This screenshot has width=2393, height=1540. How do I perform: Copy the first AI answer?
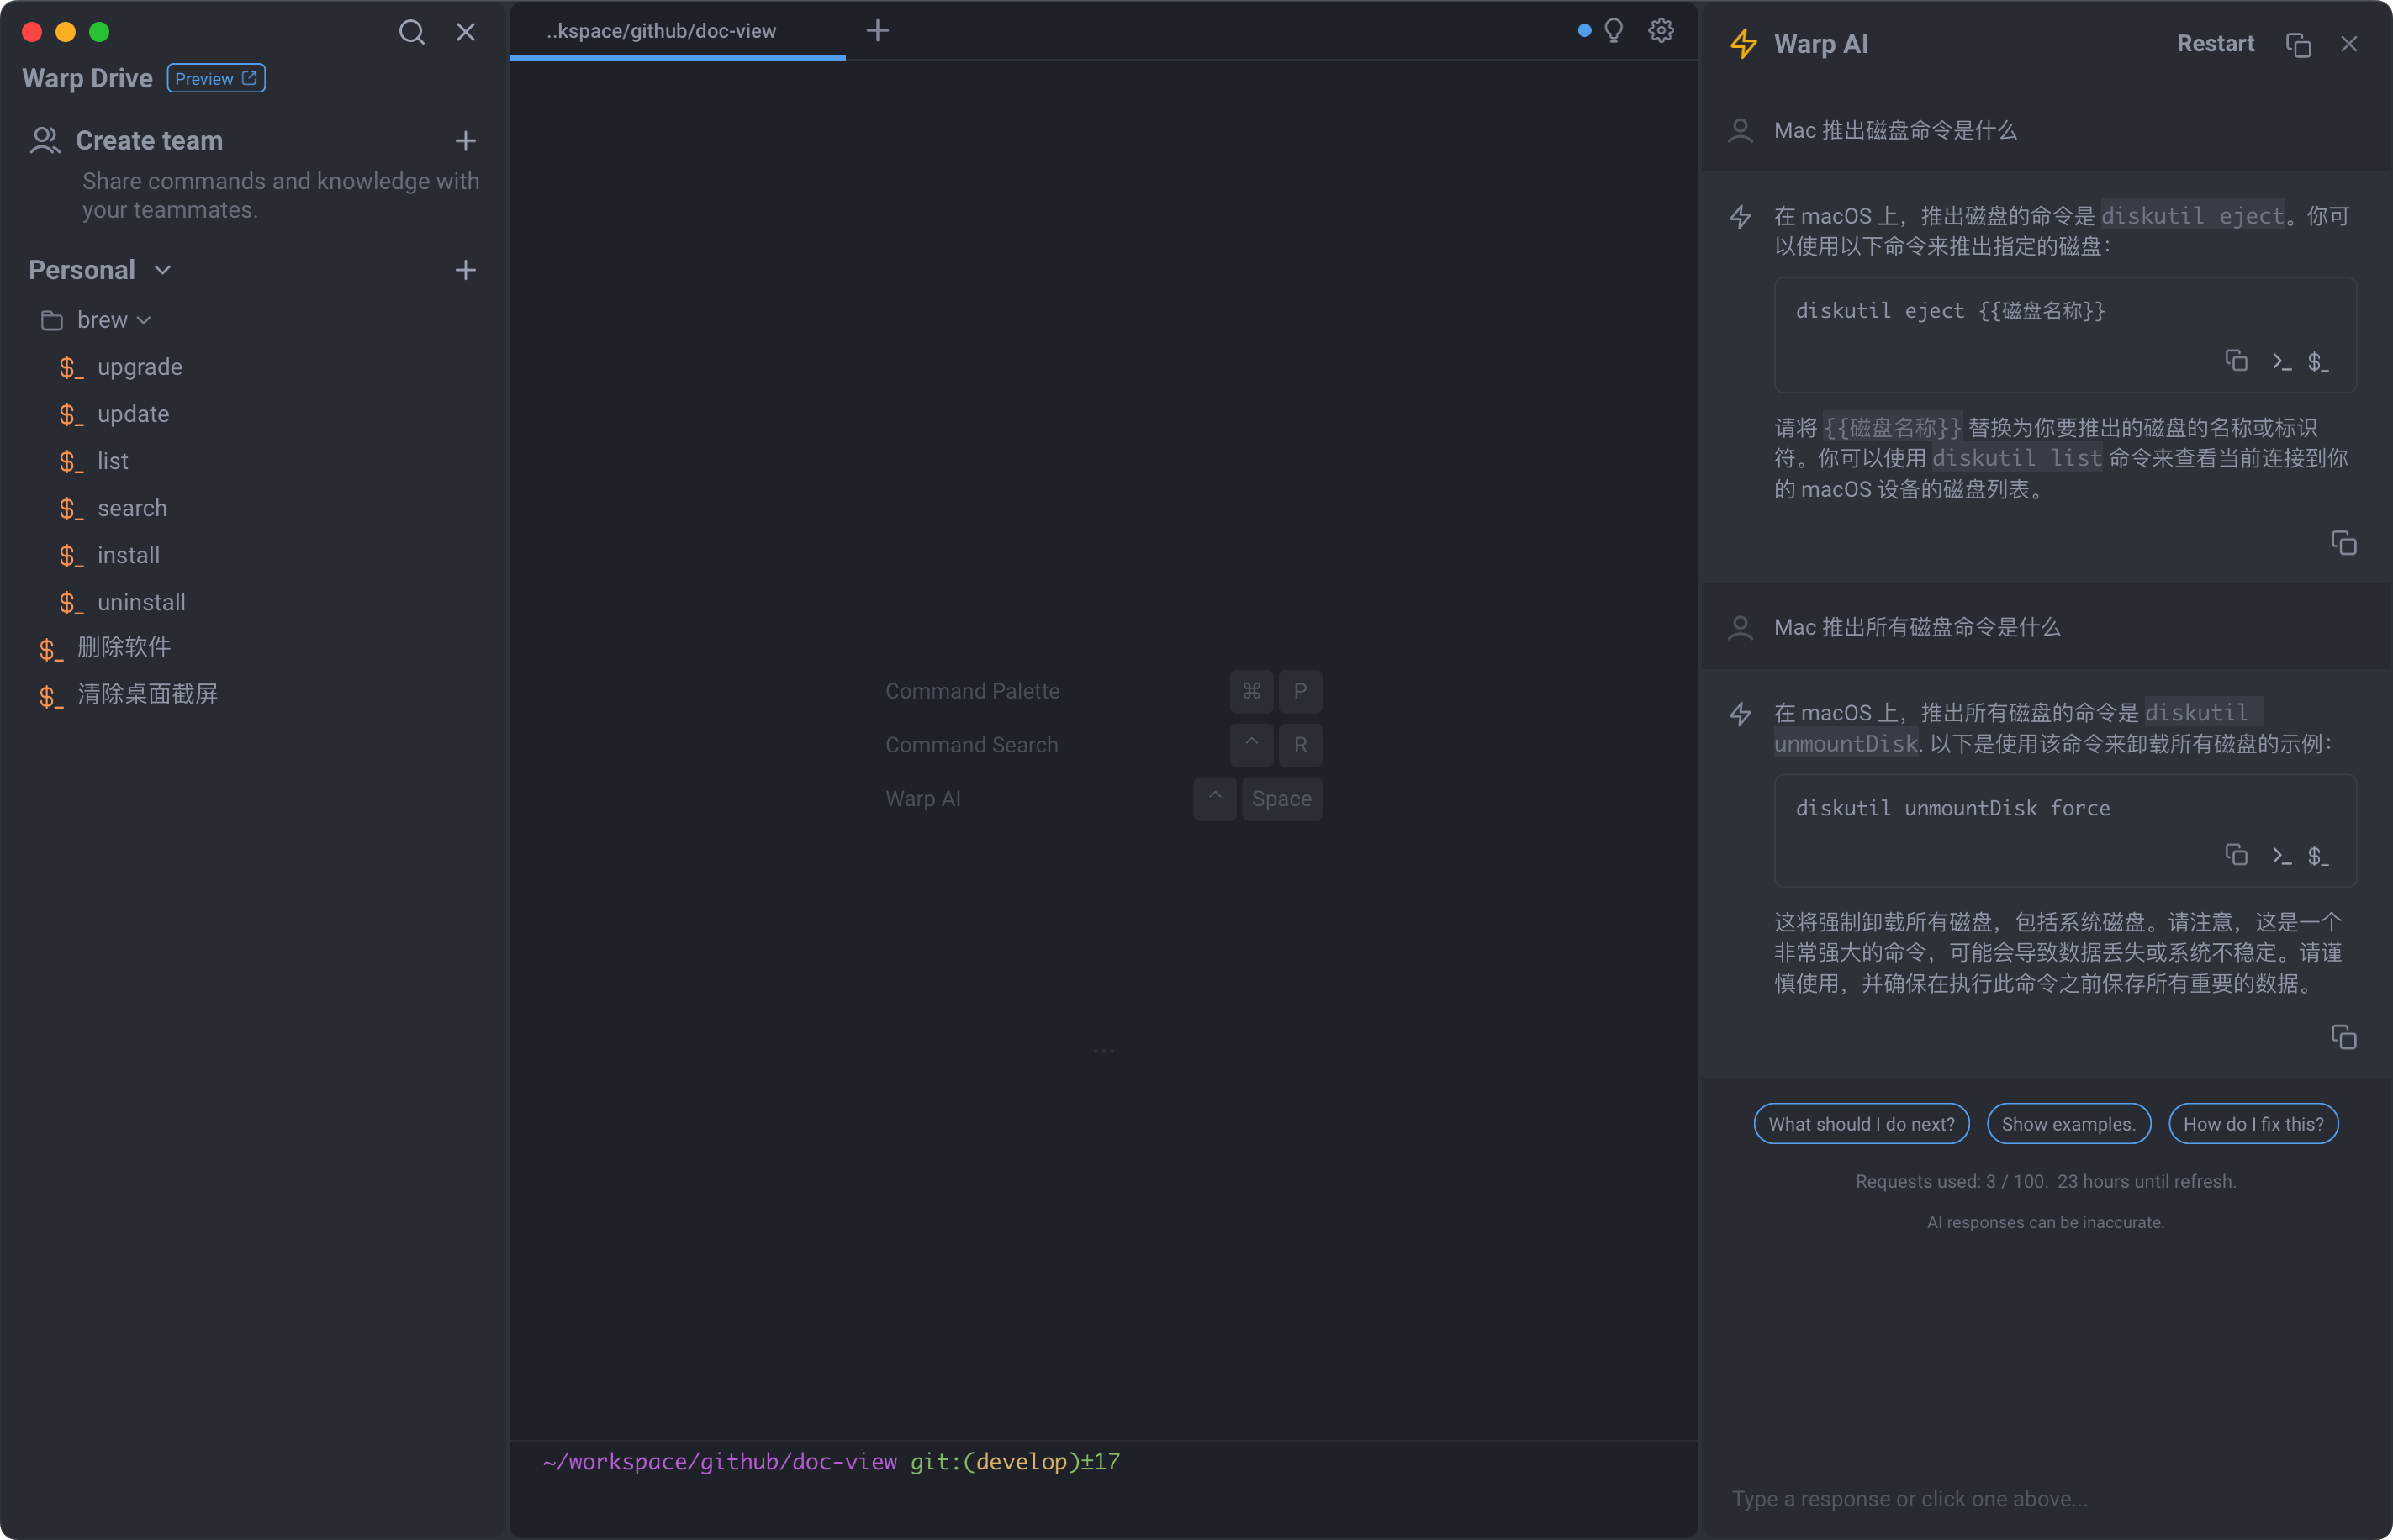coord(2343,542)
